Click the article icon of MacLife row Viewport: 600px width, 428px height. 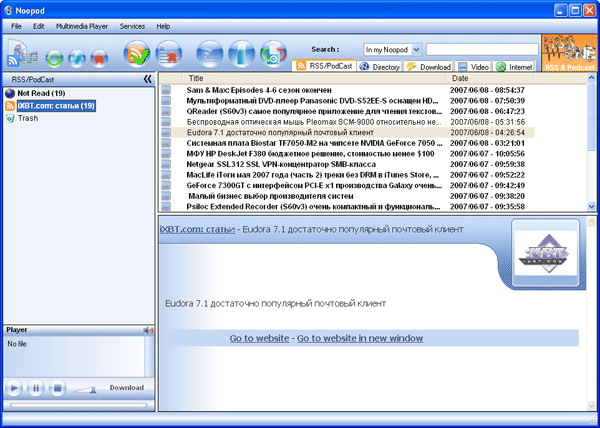click(166, 175)
